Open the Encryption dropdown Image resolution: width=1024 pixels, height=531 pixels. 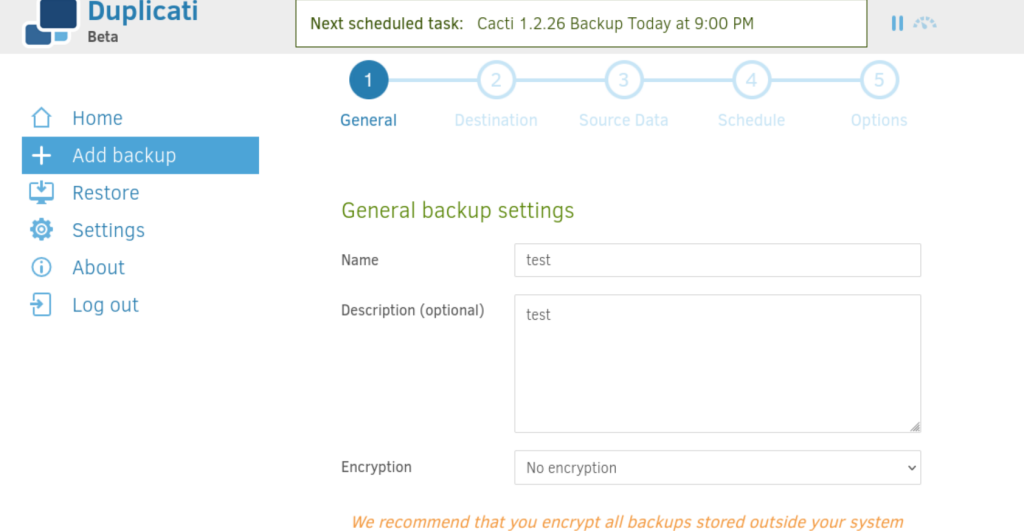717,468
